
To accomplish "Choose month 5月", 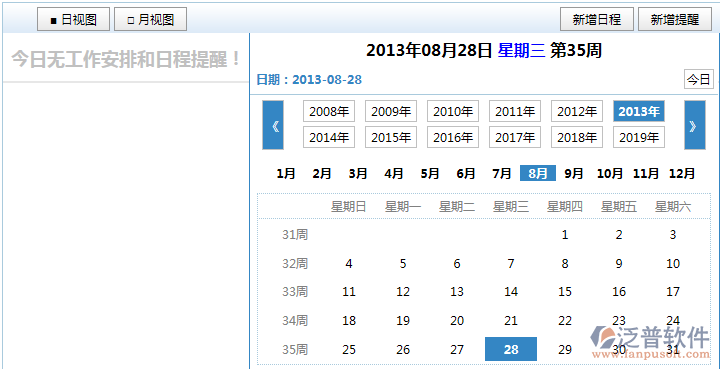I will (x=430, y=174).
